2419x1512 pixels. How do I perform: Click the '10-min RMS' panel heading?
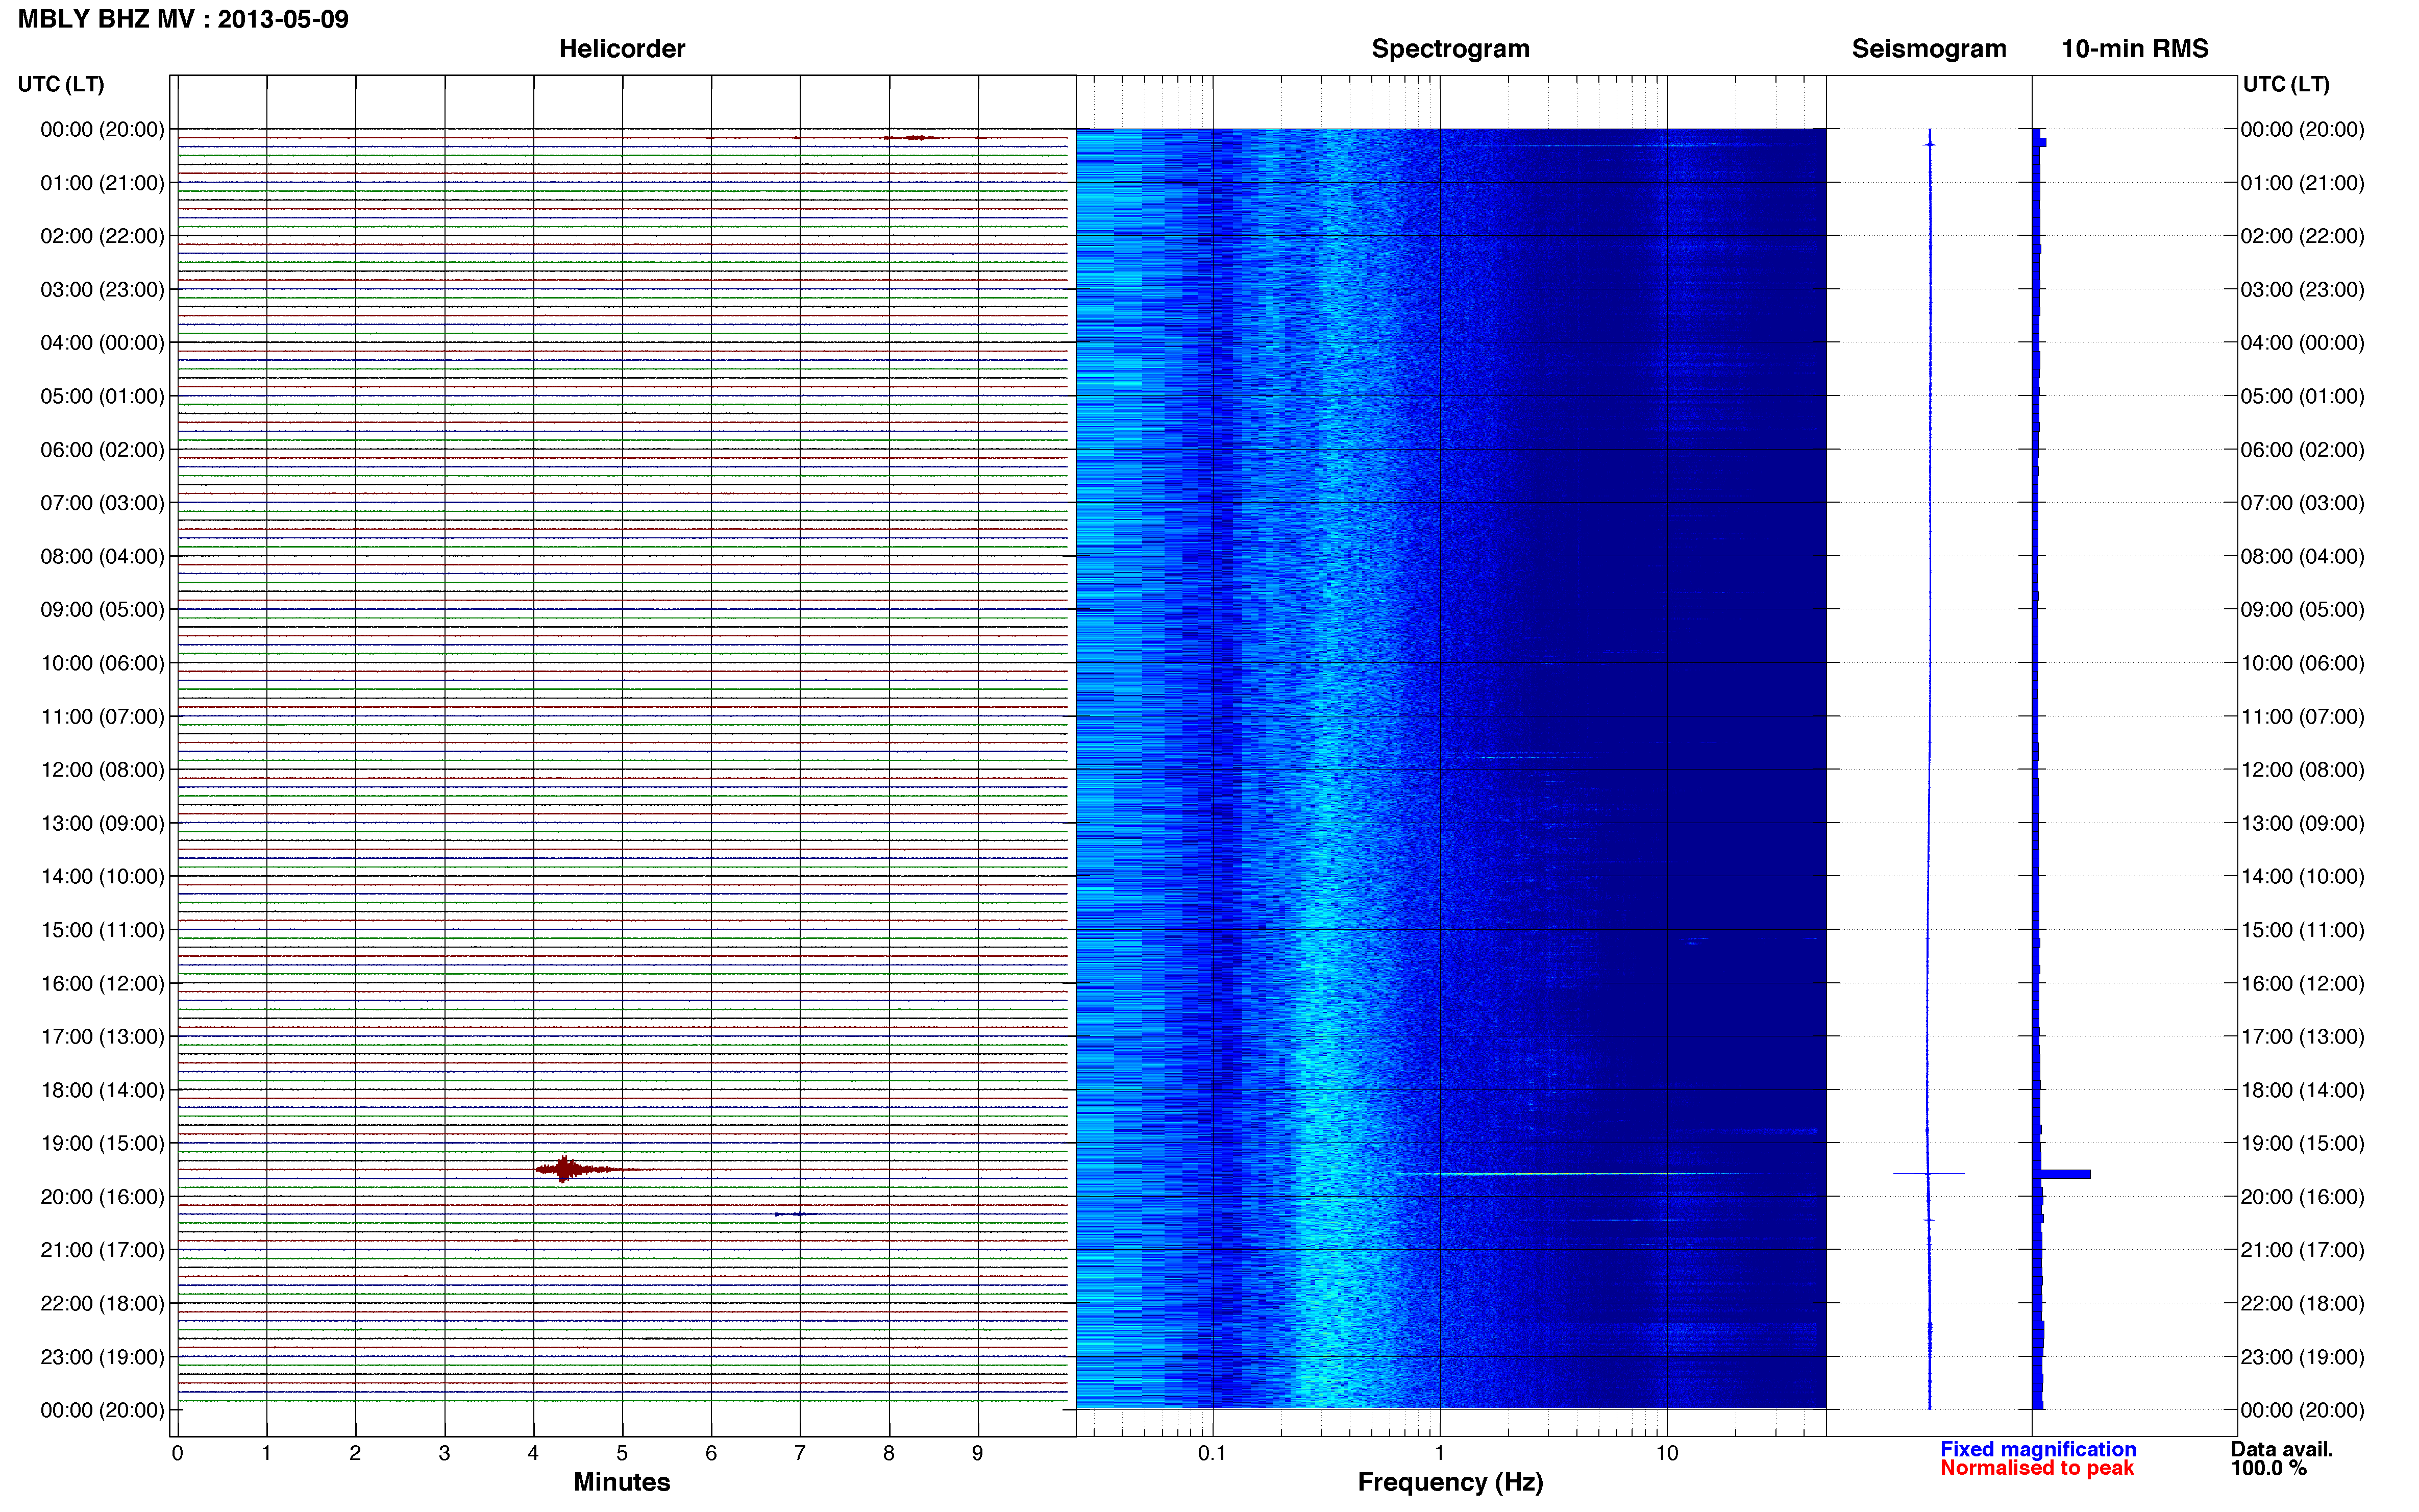click(x=2135, y=49)
